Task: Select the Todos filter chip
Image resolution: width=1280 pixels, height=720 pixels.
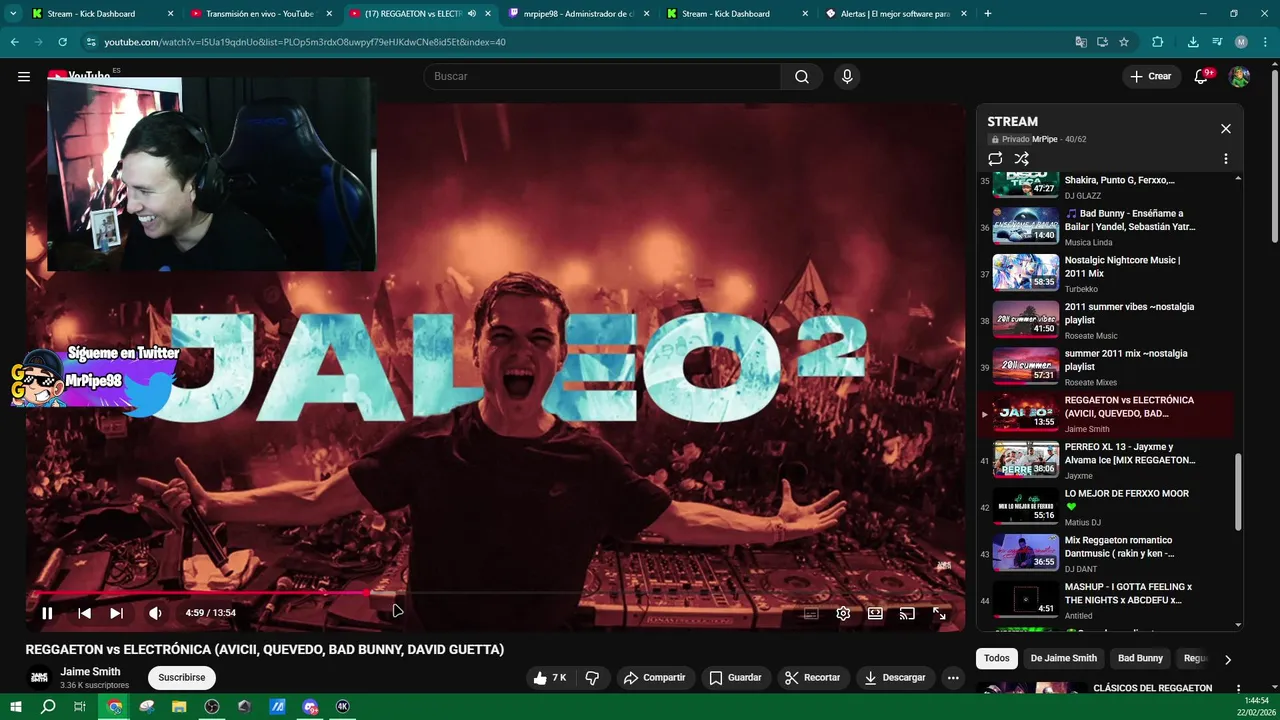Action: tap(997, 658)
